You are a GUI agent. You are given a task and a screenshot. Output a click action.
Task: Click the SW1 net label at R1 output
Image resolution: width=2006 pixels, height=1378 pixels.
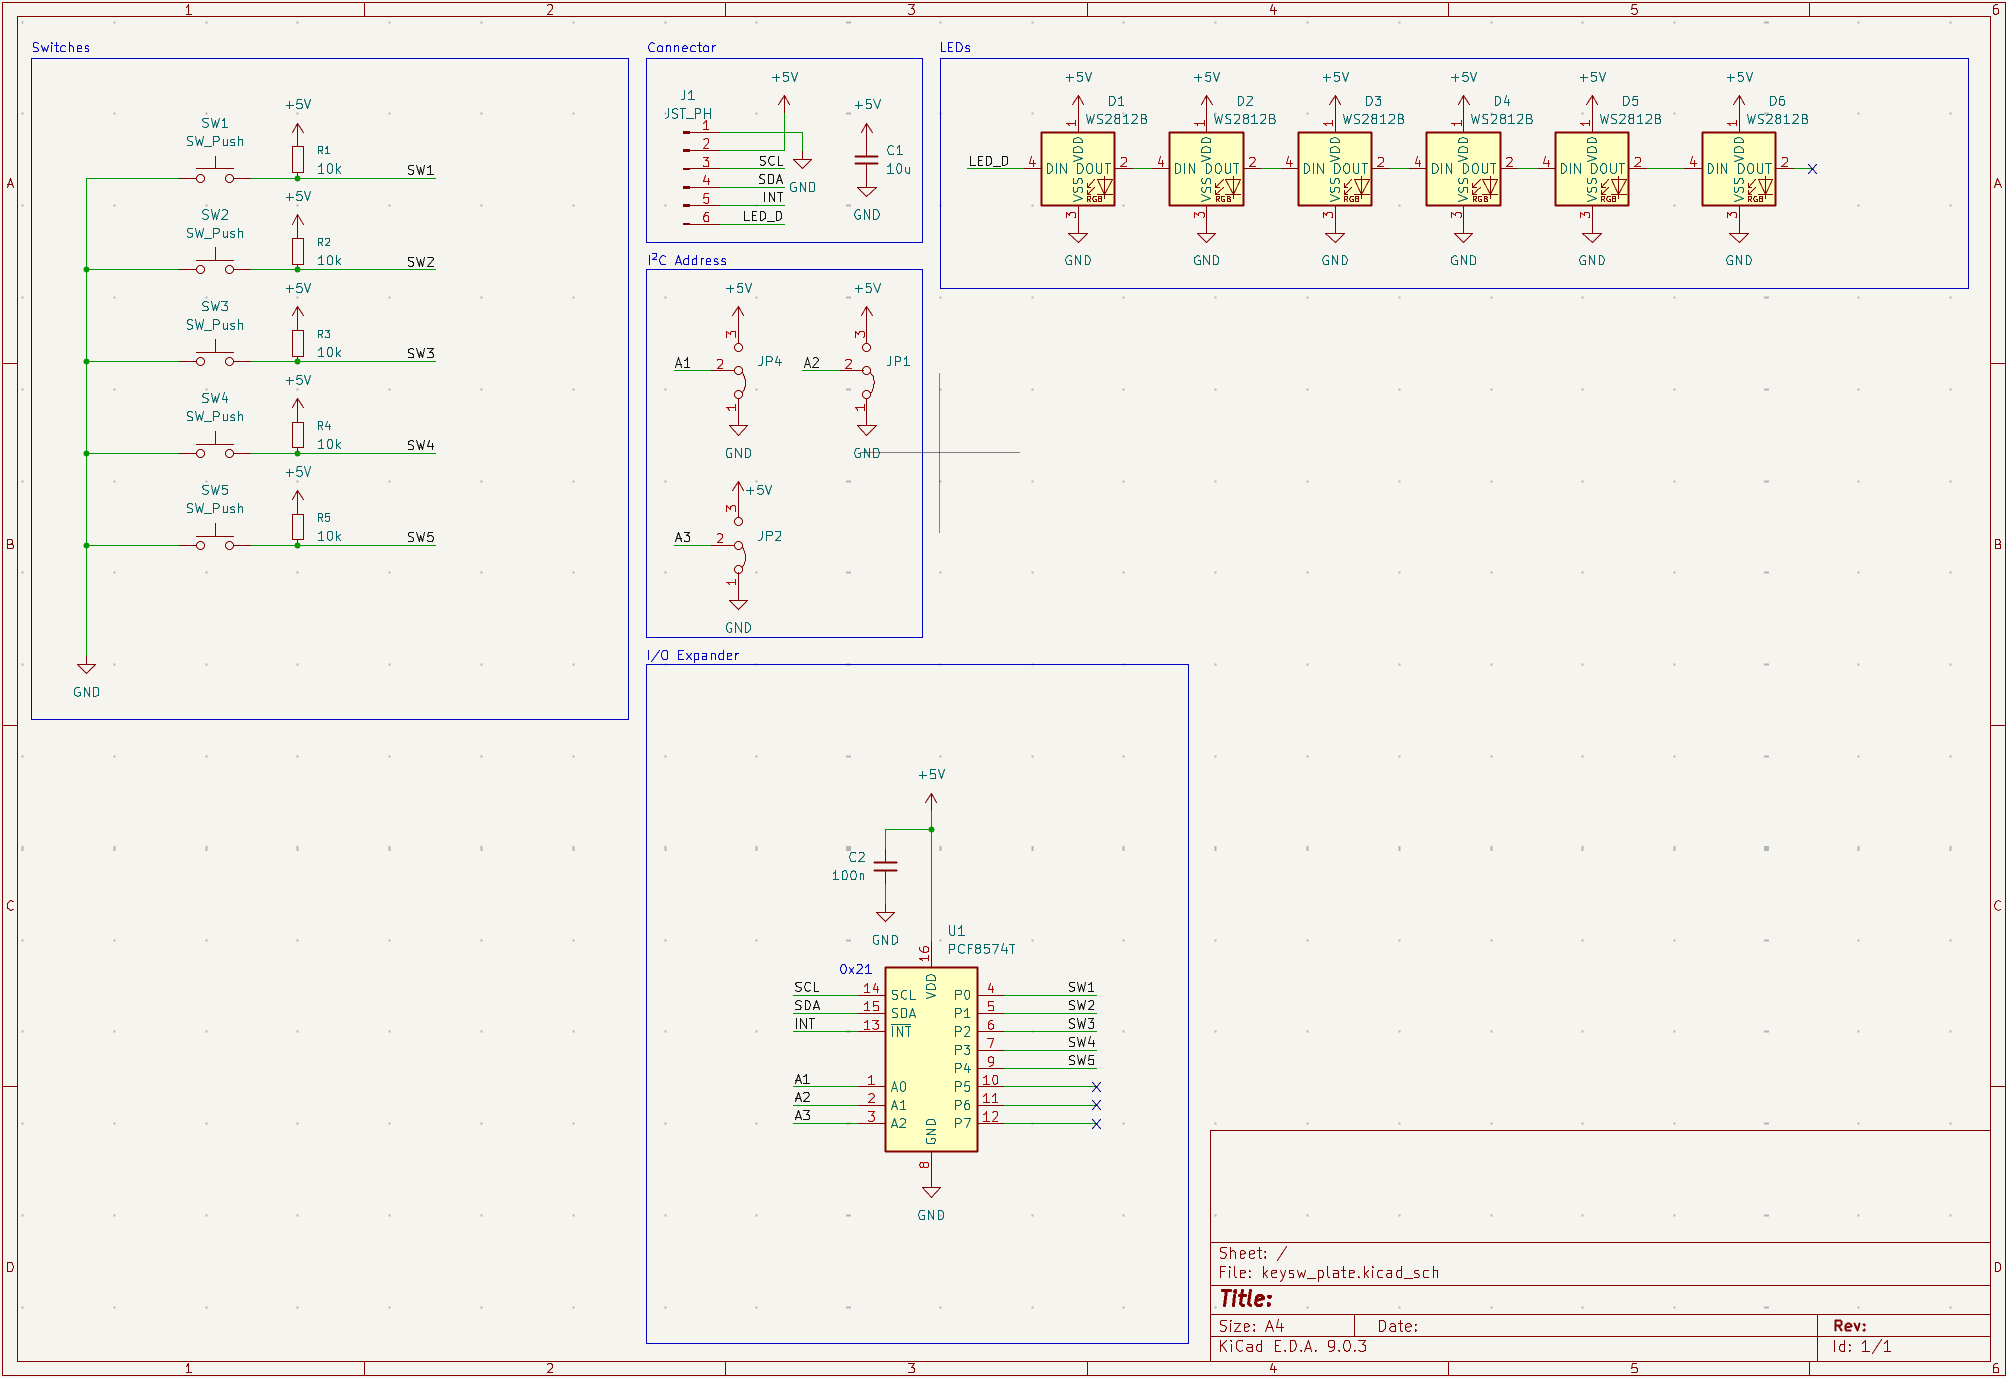click(x=421, y=170)
